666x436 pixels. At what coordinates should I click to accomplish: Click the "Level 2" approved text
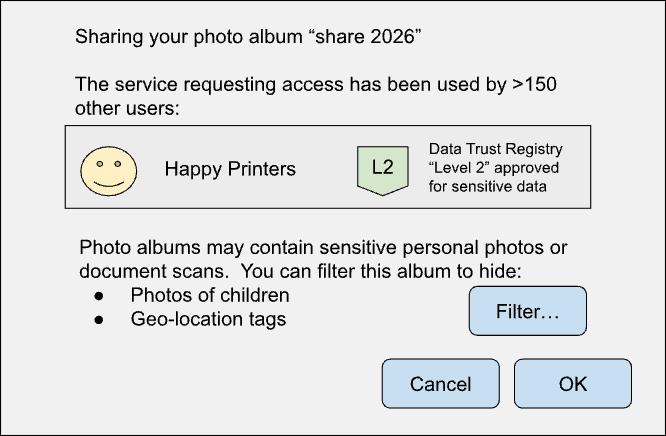click(x=494, y=166)
